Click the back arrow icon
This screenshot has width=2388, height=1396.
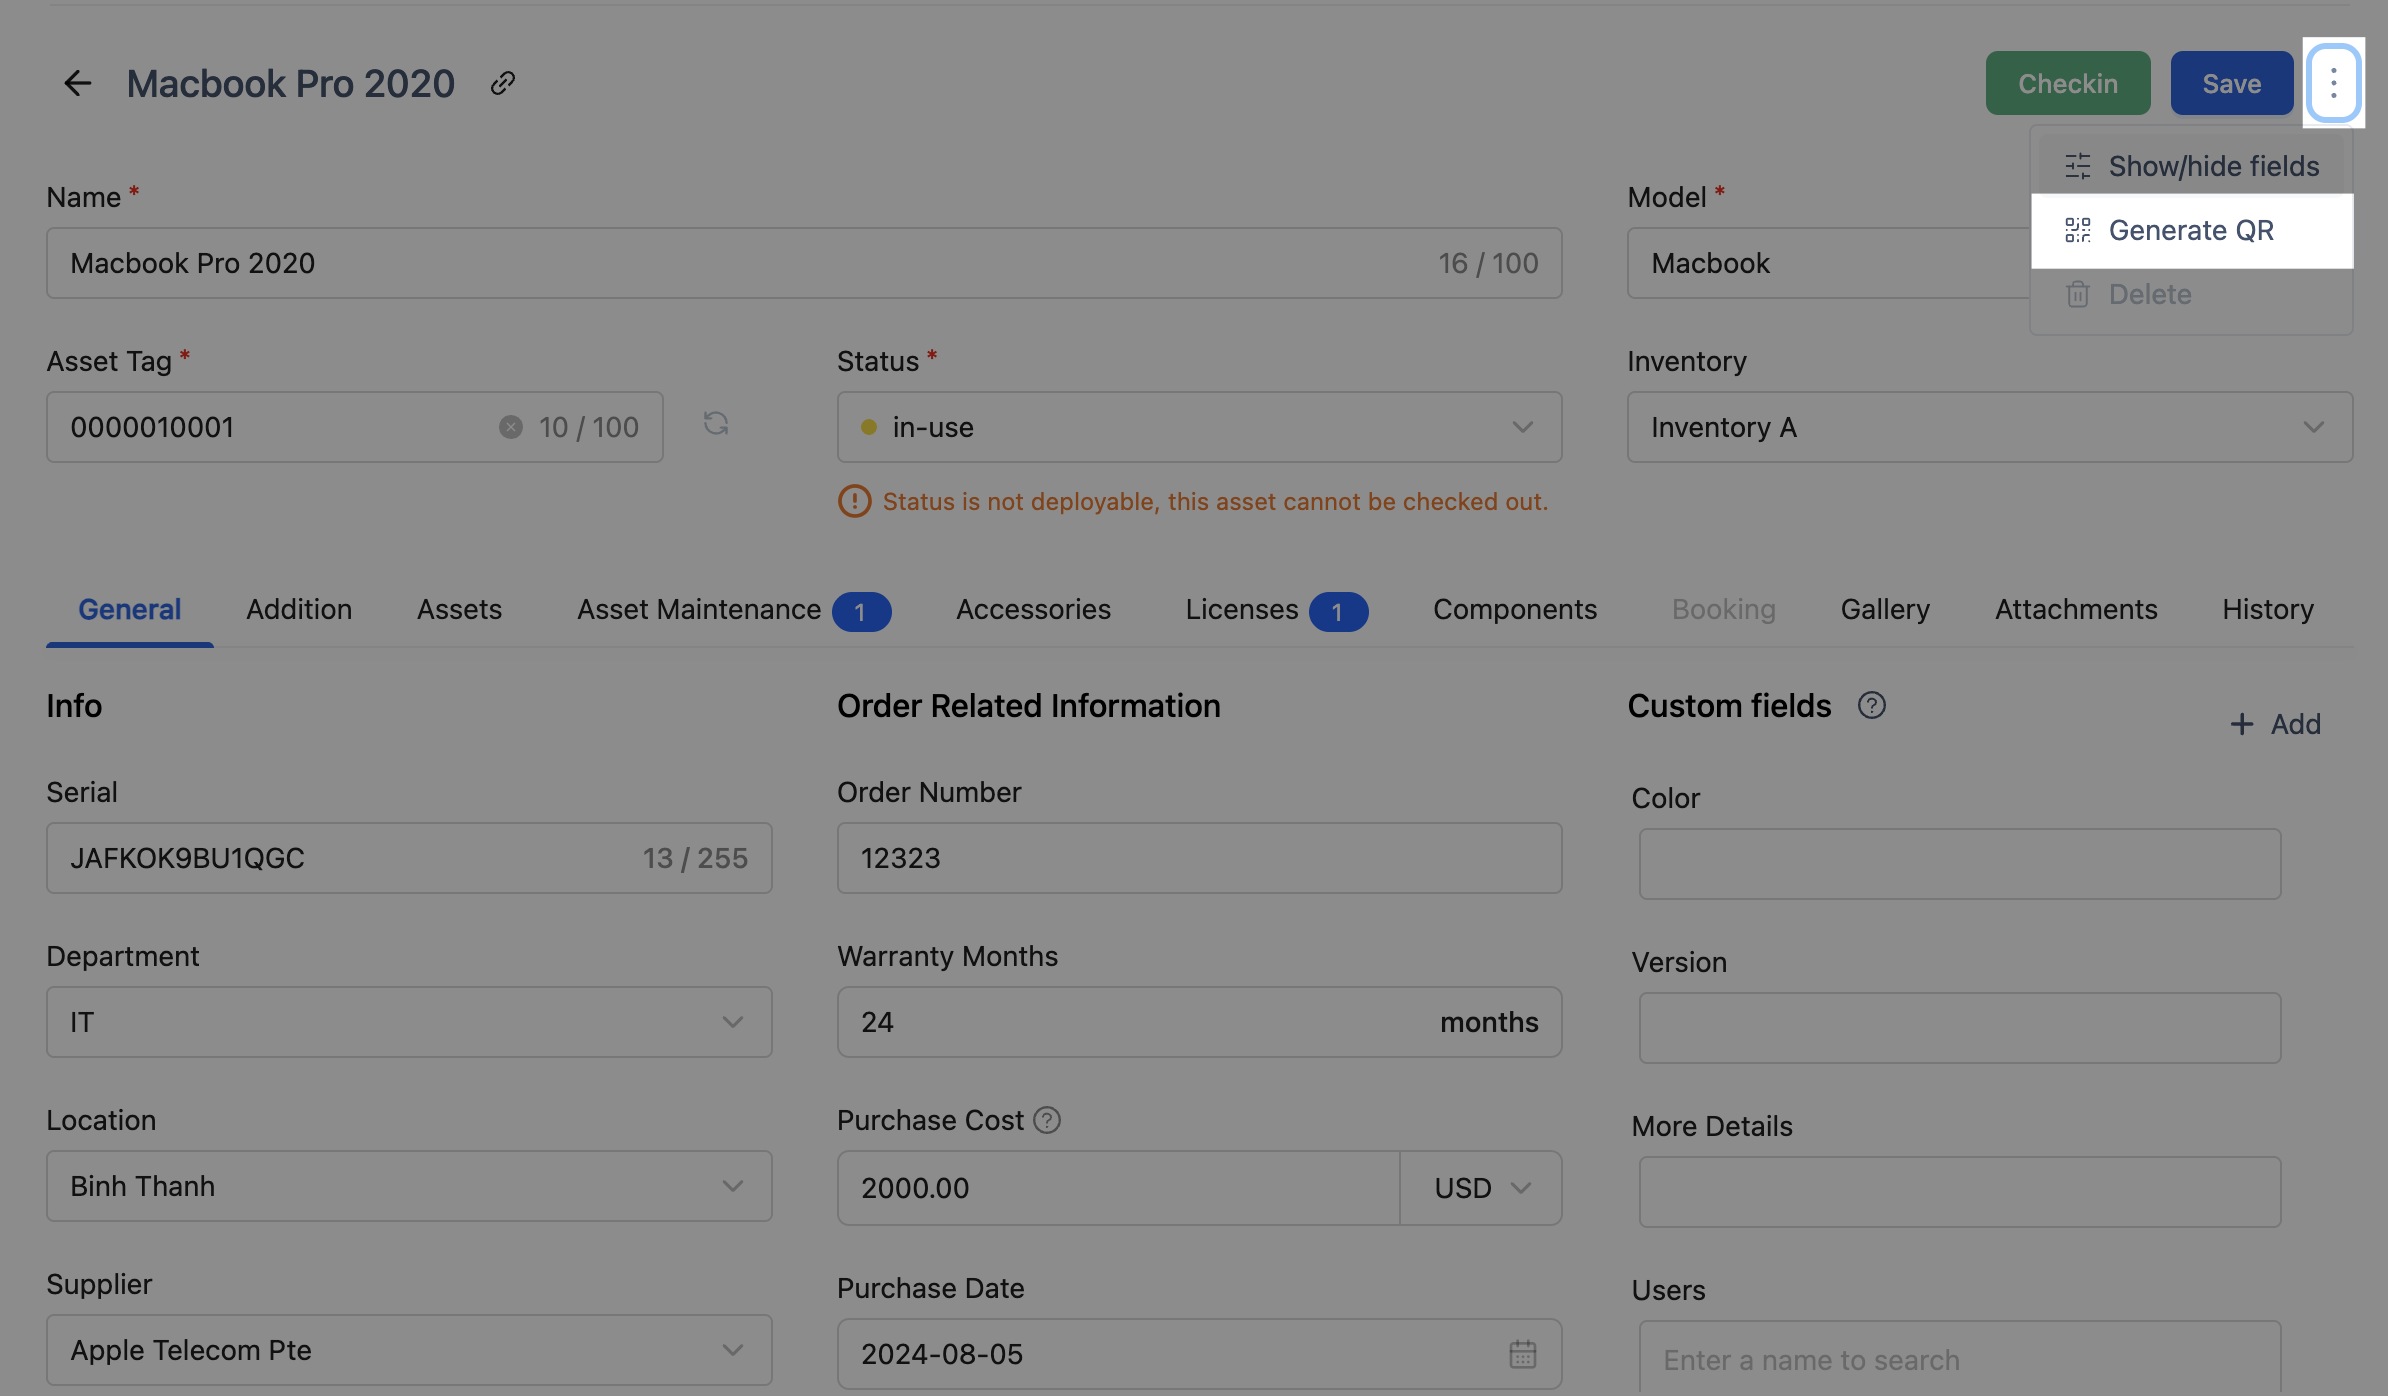[x=77, y=83]
